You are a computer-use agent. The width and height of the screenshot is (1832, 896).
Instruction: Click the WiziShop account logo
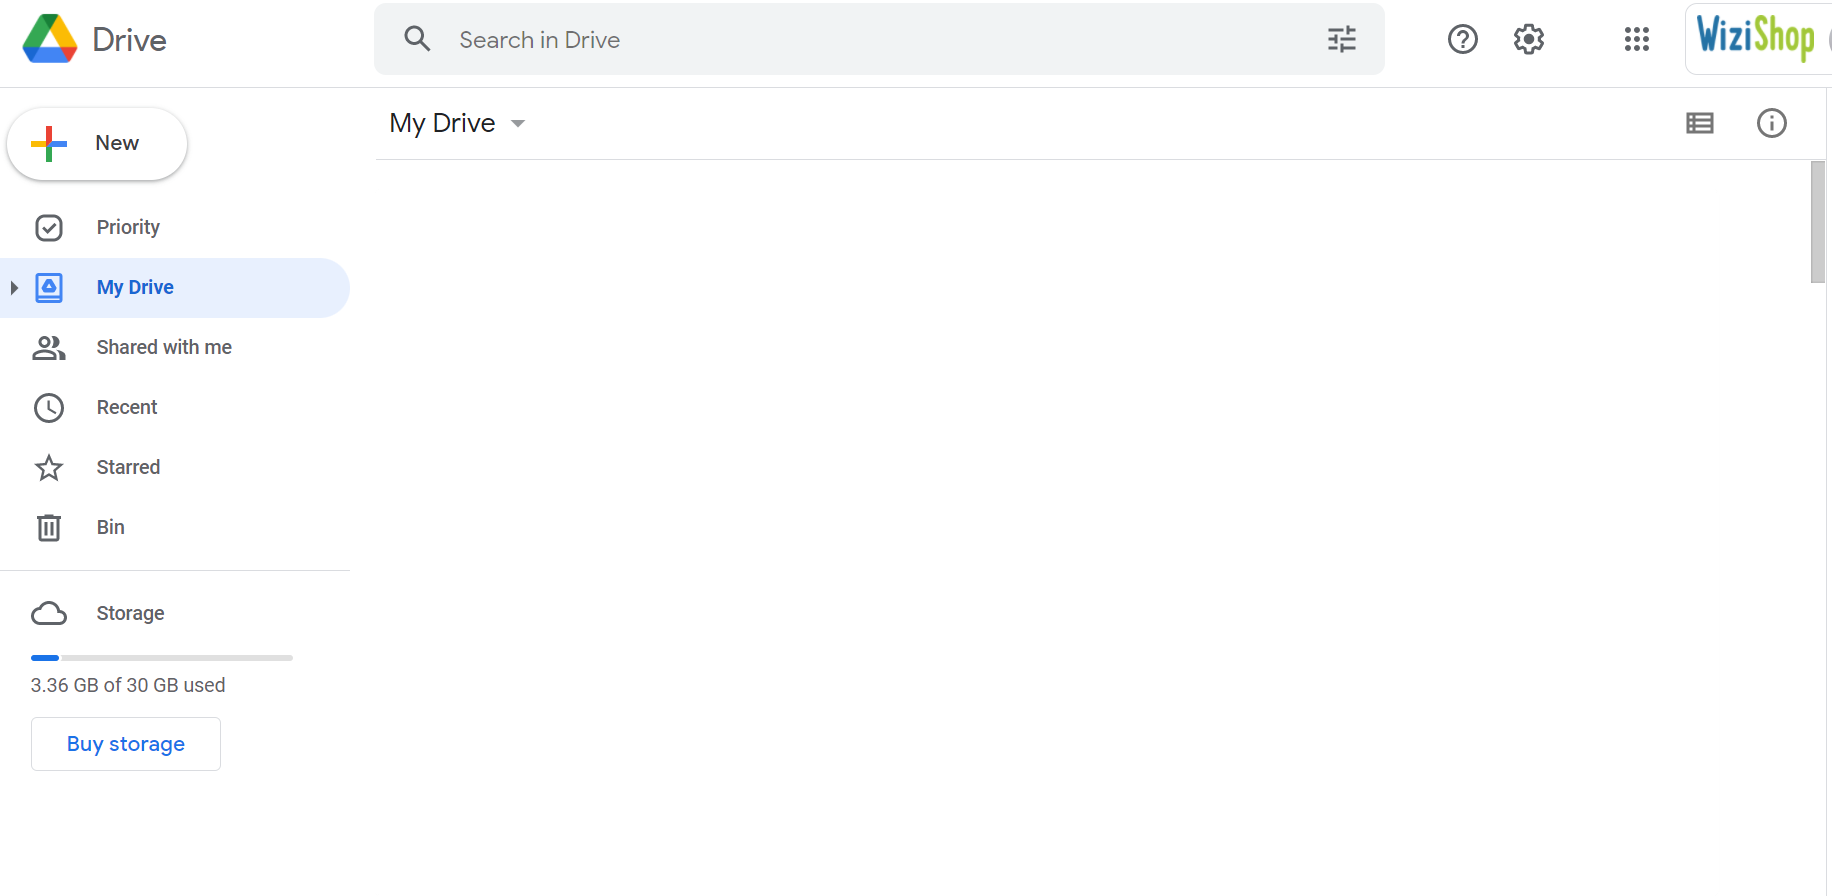click(x=1756, y=38)
